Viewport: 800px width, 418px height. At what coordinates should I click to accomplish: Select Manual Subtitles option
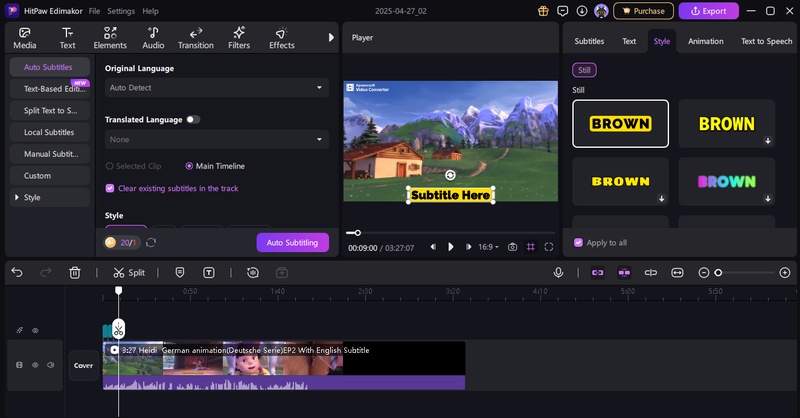pos(49,154)
